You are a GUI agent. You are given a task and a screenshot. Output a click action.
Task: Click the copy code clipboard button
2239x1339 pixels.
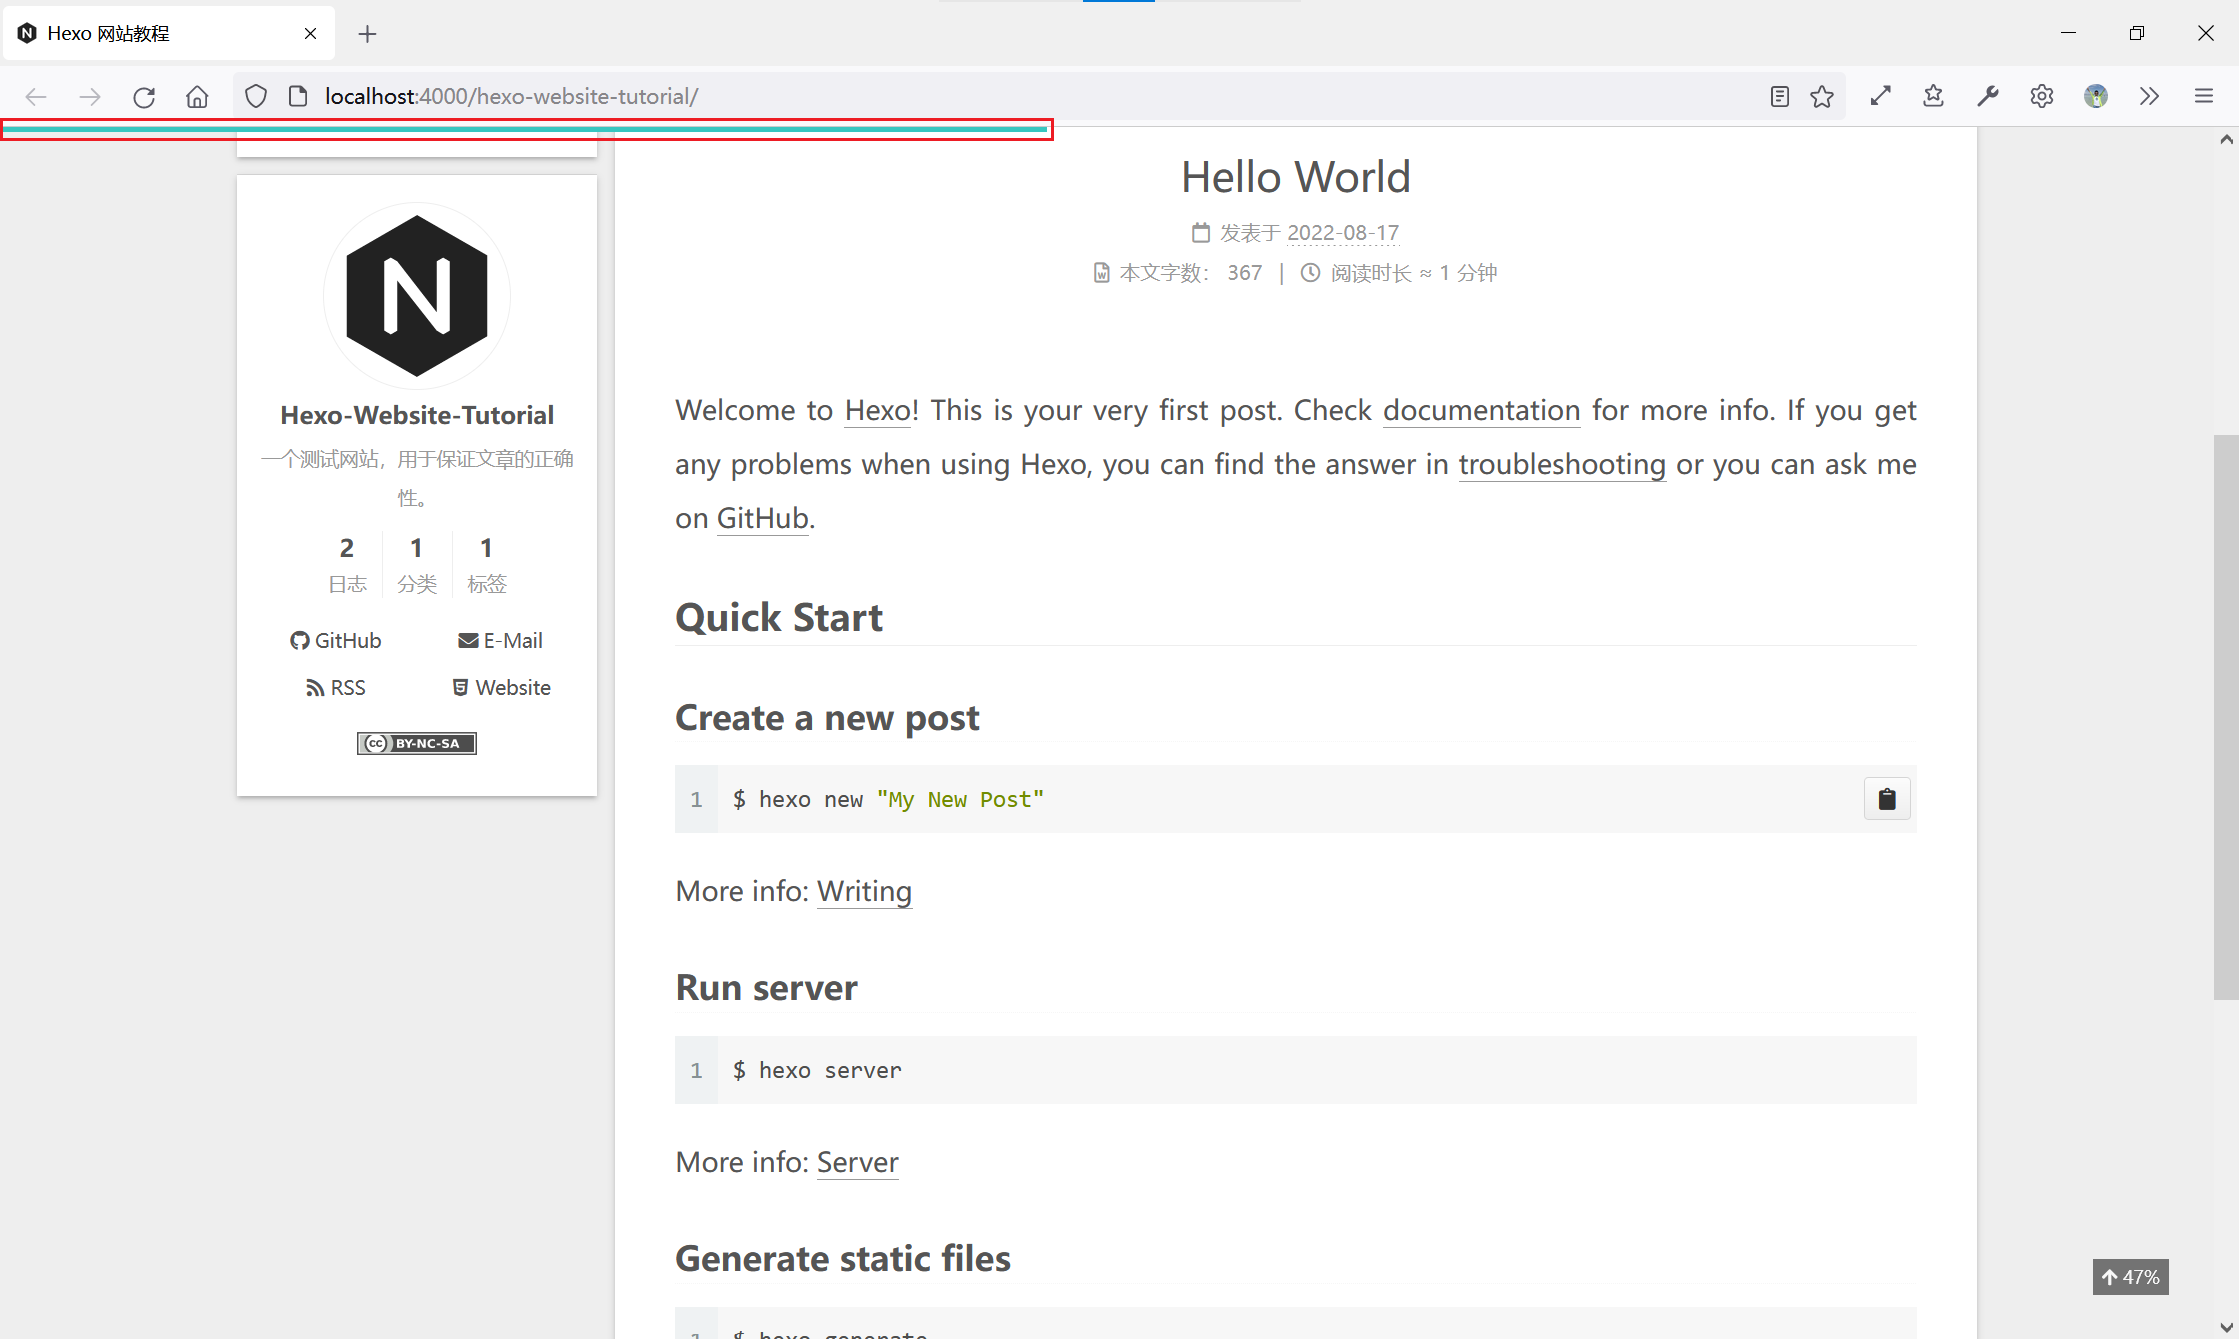tap(1886, 799)
